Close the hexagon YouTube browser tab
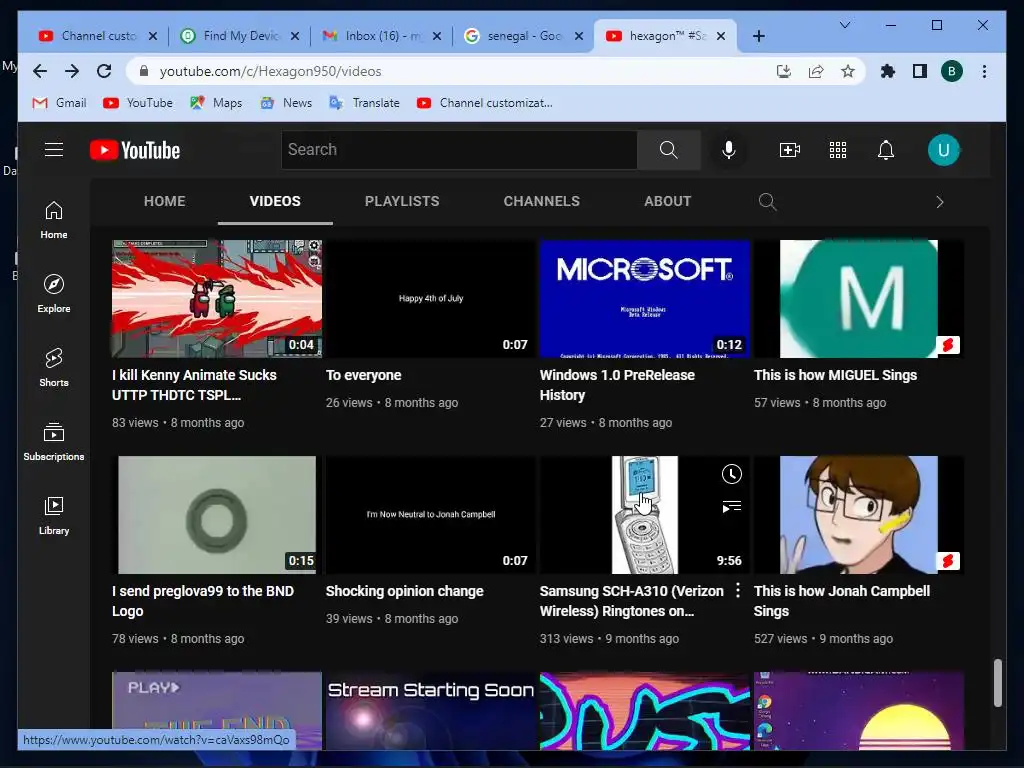Screen dimensions: 1024x768 [x=721, y=36]
